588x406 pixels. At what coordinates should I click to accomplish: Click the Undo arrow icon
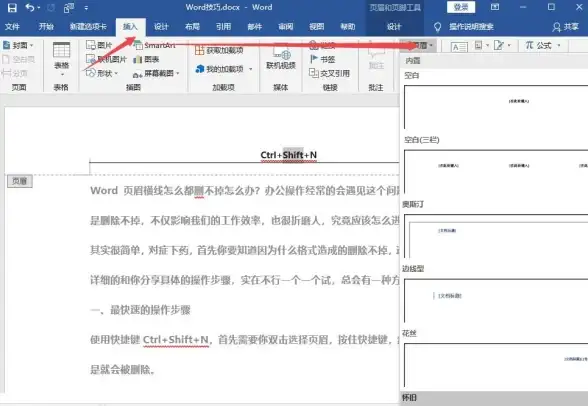[x=30, y=7]
